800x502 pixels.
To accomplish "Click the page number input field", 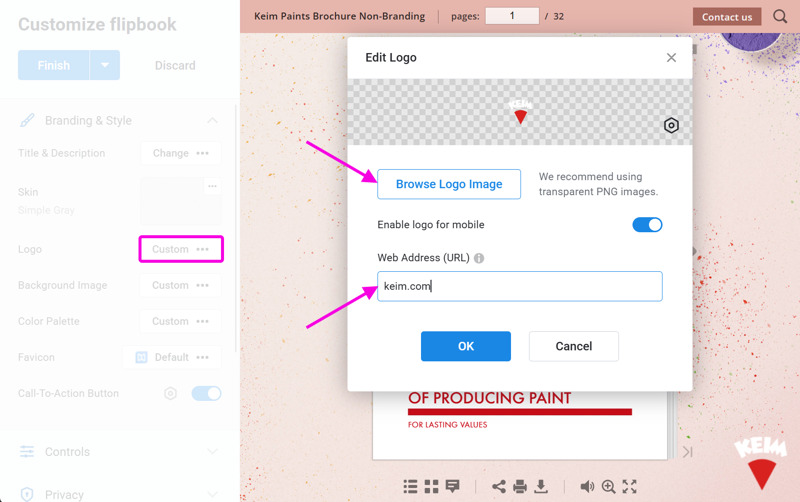I will pos(512,16).
